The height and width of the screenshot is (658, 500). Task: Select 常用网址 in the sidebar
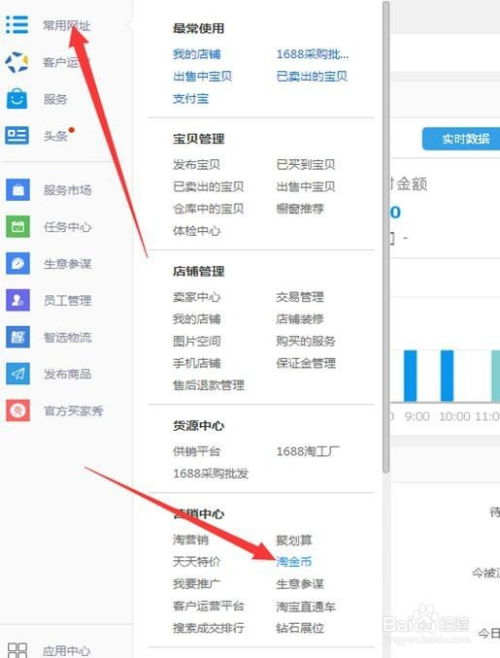pos(66,26)
